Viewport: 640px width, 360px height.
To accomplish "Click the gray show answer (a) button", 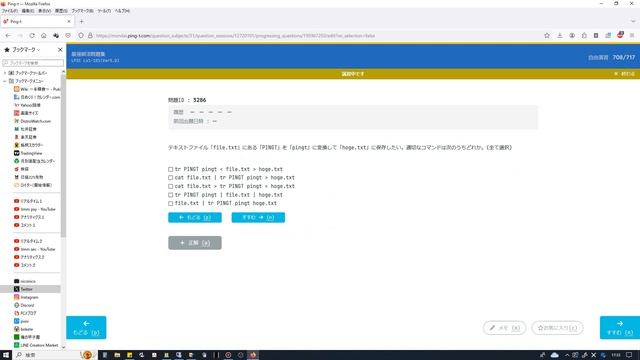I will (x=195, y=243).
